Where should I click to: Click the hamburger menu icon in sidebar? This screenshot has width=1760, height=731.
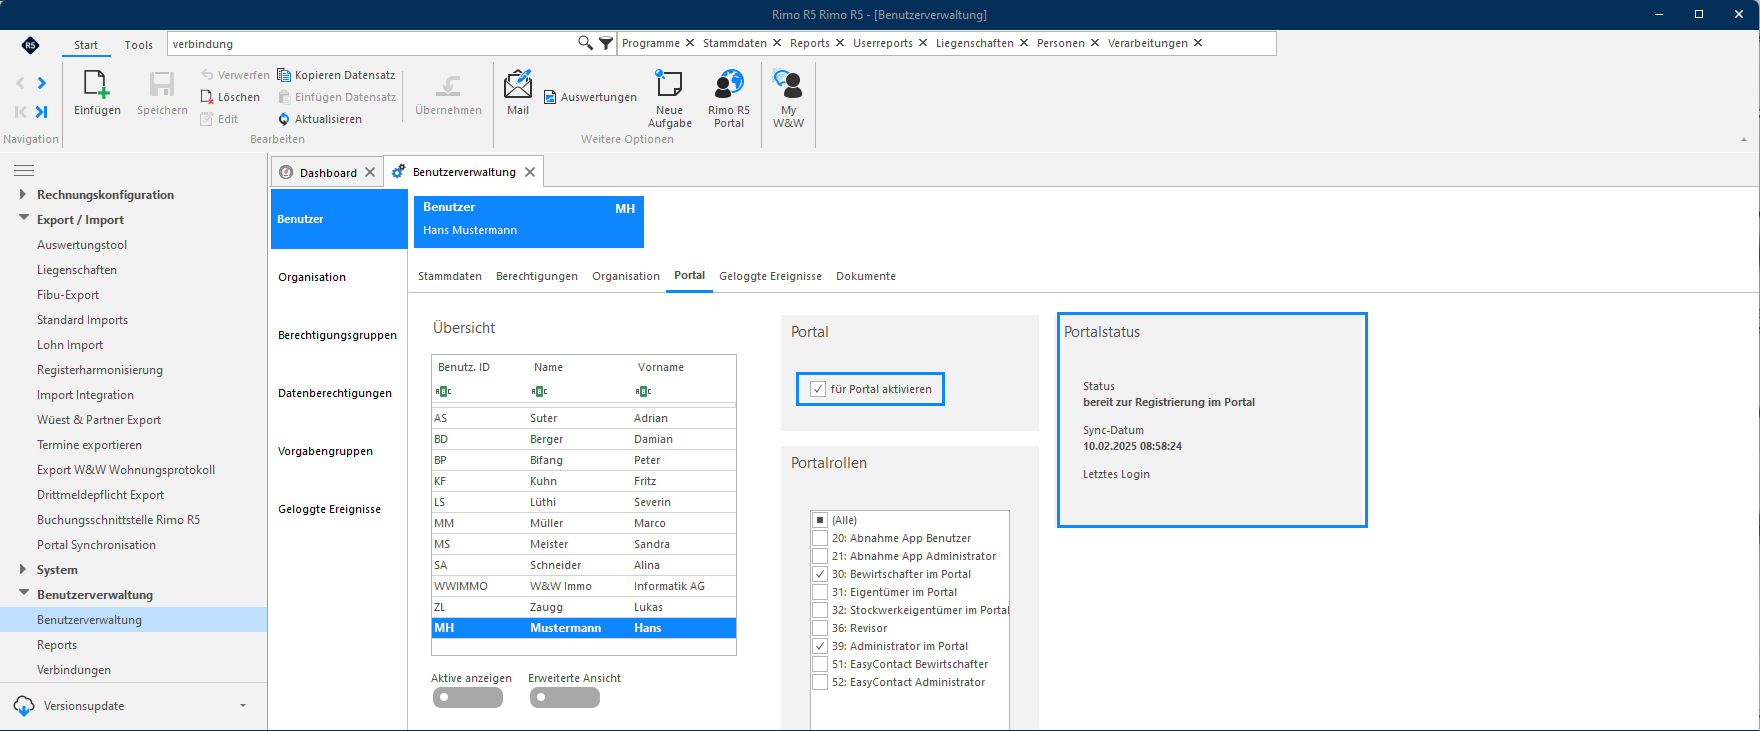click(24, 170)
